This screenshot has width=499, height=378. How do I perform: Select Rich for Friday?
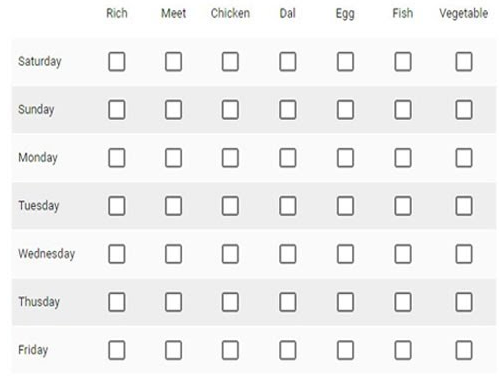pyautogui.click(x=117, y=350)
